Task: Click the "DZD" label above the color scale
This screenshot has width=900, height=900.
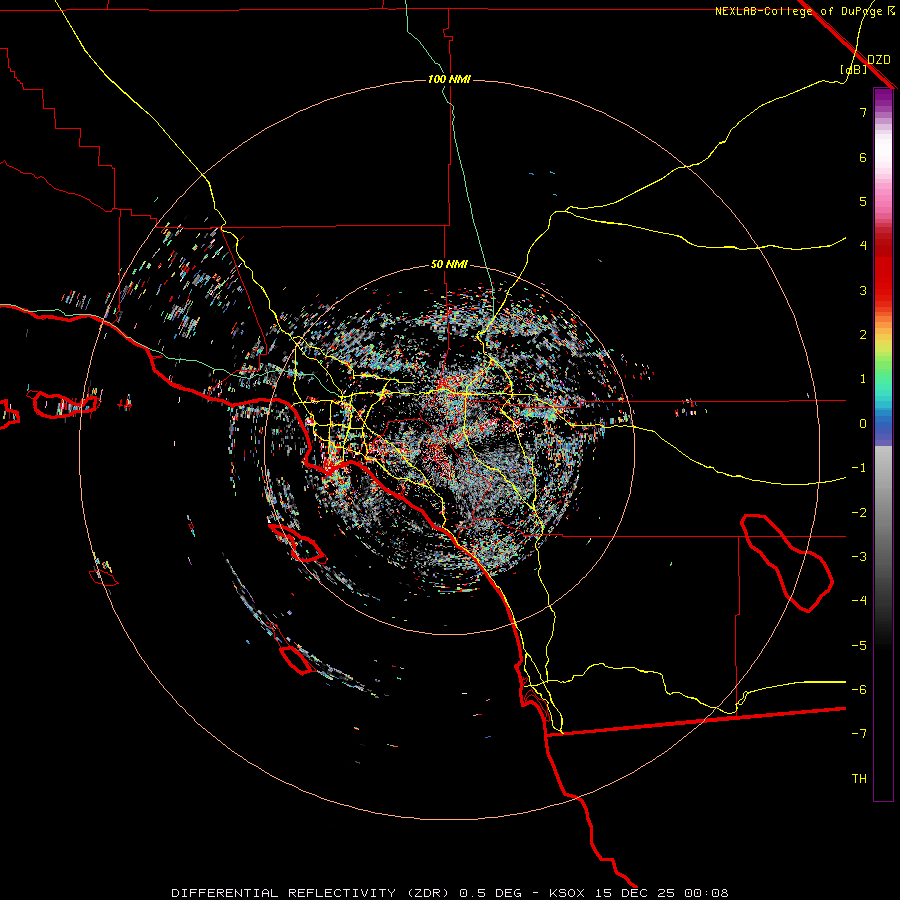Action: (879, 60)
